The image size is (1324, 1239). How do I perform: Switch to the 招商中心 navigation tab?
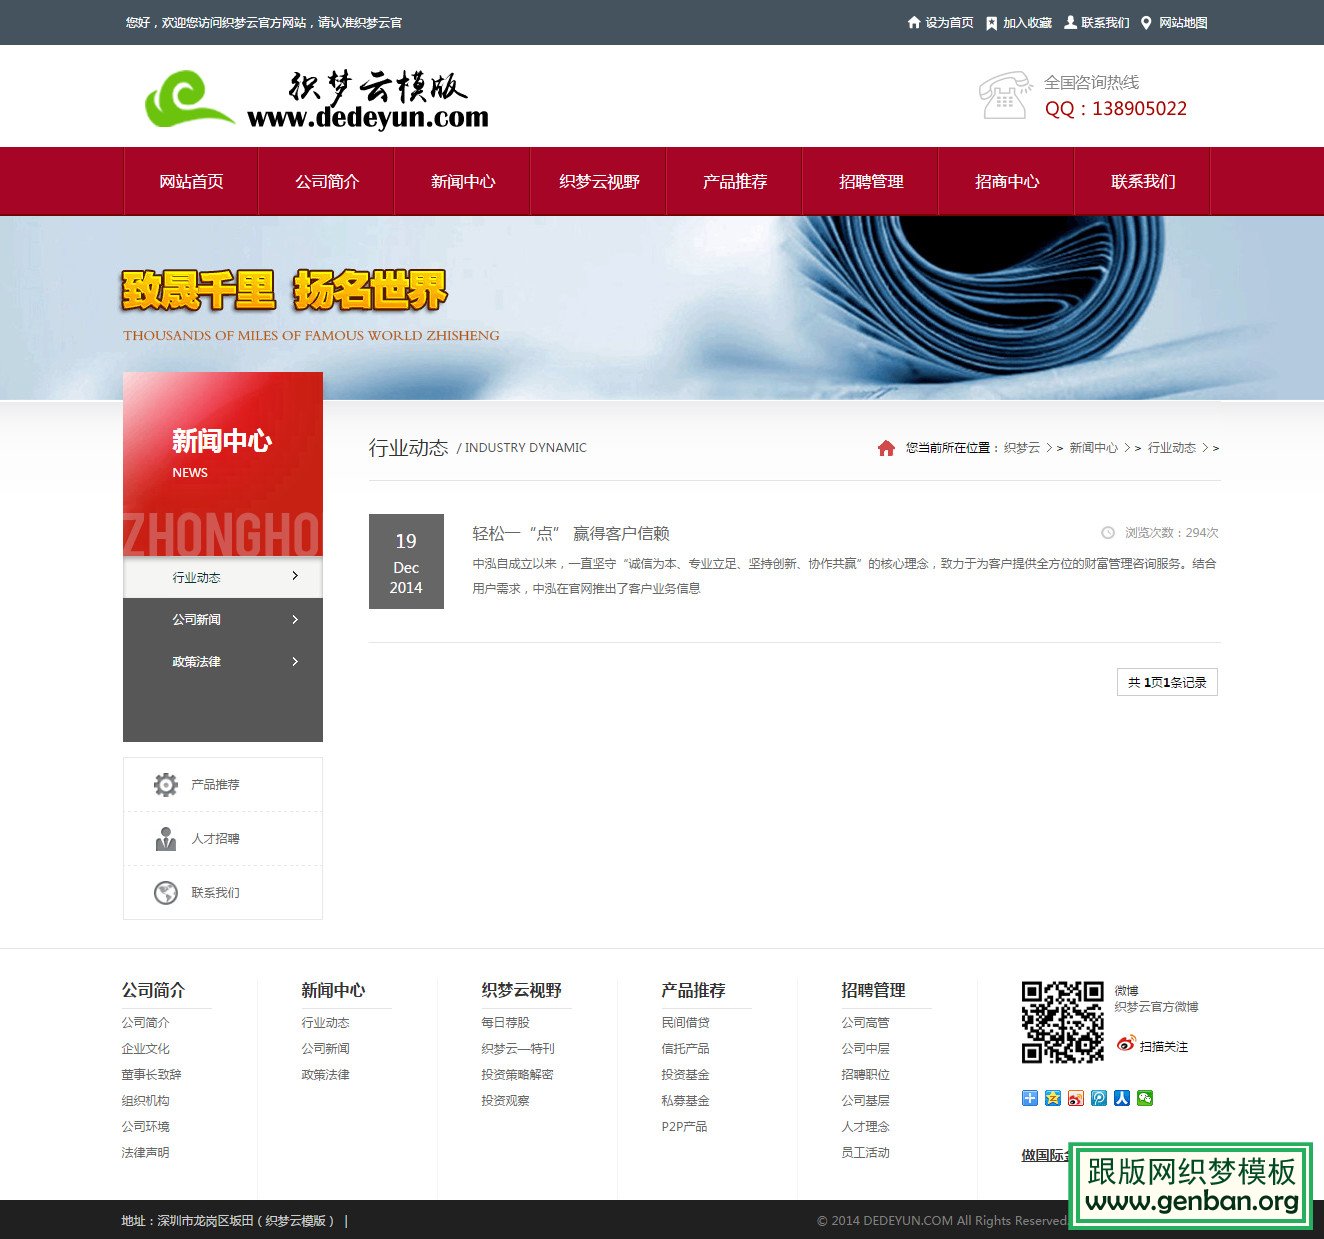[1006, 181]
